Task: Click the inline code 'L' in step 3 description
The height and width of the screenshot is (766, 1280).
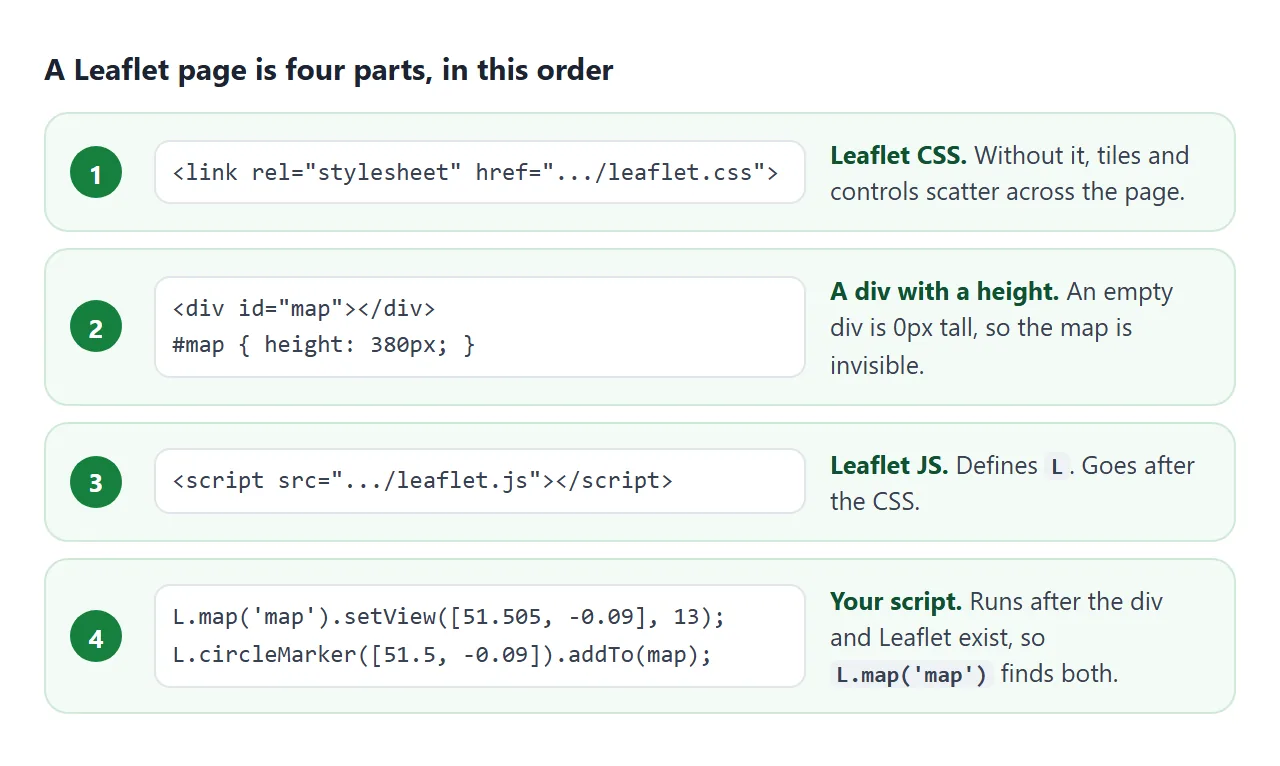Action: [x=1057, y=466]
